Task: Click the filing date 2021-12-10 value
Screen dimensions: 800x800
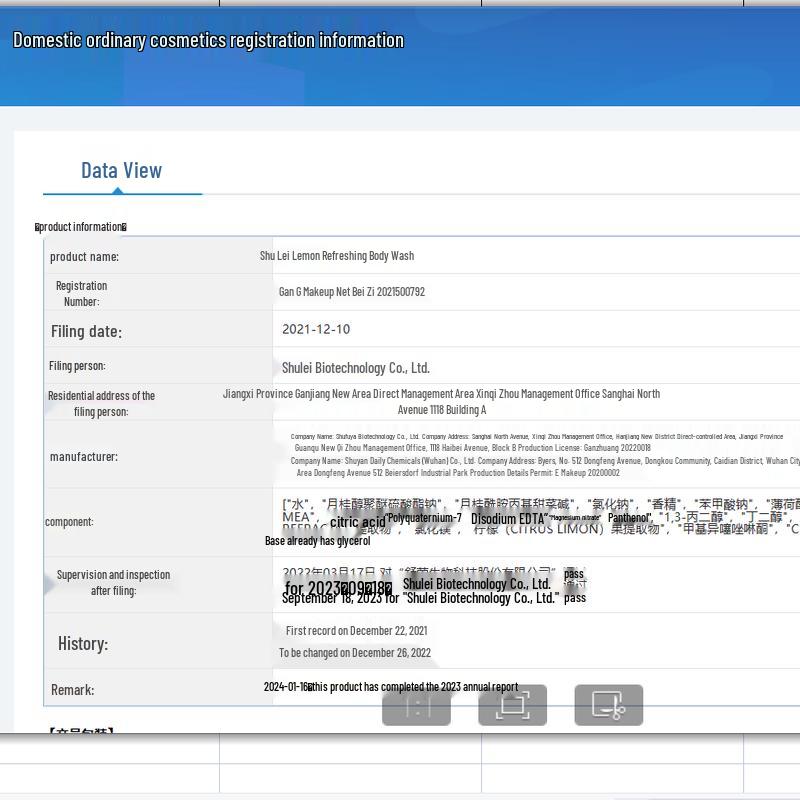Action: [316, 329]
